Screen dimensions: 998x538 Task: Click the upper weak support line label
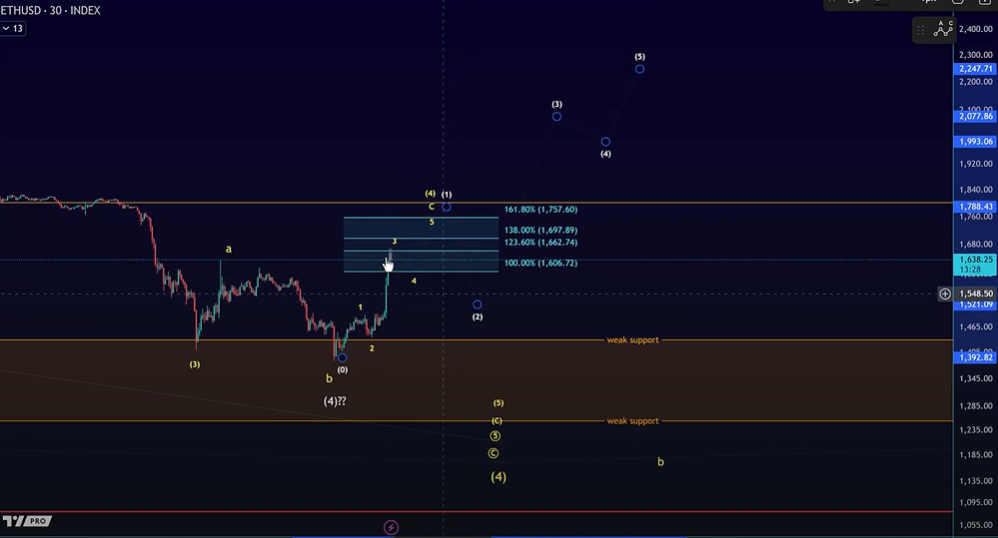[632, 340]
